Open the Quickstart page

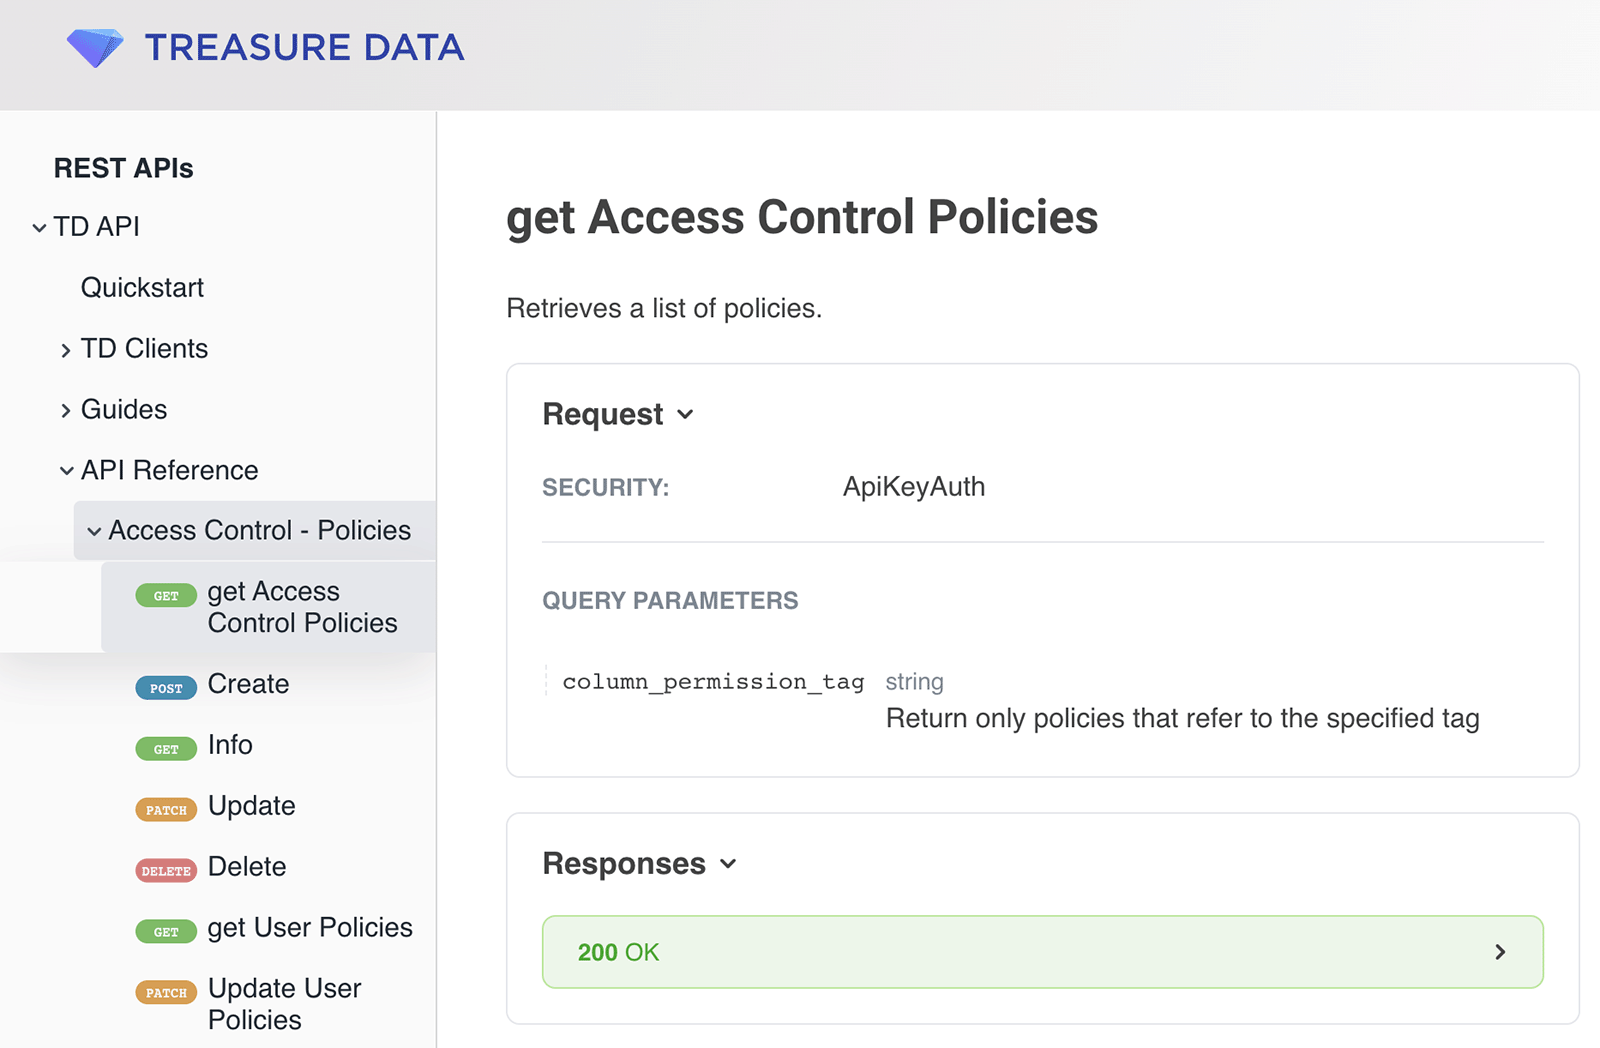[x=142, y=288]
